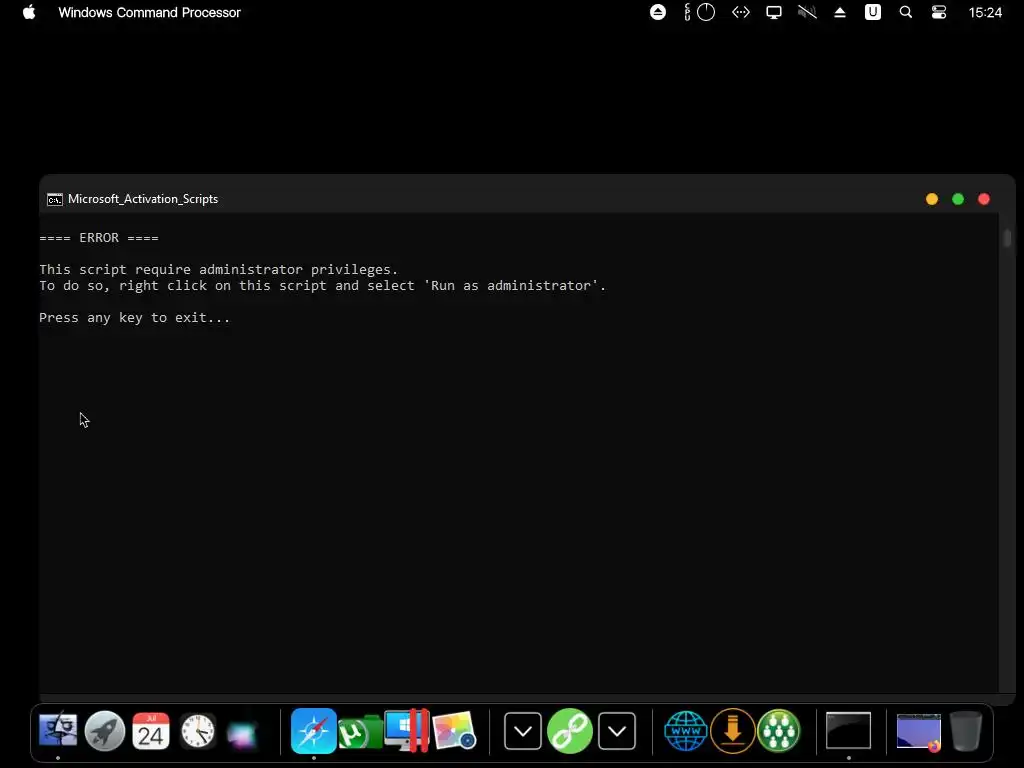Open the Trash in the dock
The height and width of the screenshot is (768, 1024).
point(966,731)
